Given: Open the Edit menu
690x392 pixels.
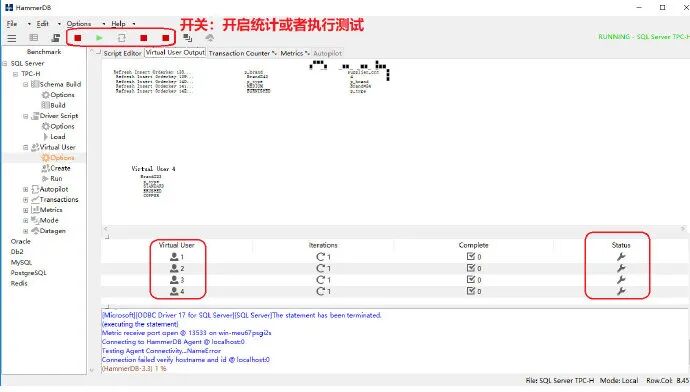Looking at the screenshot, I should click(x=42, y=24).
